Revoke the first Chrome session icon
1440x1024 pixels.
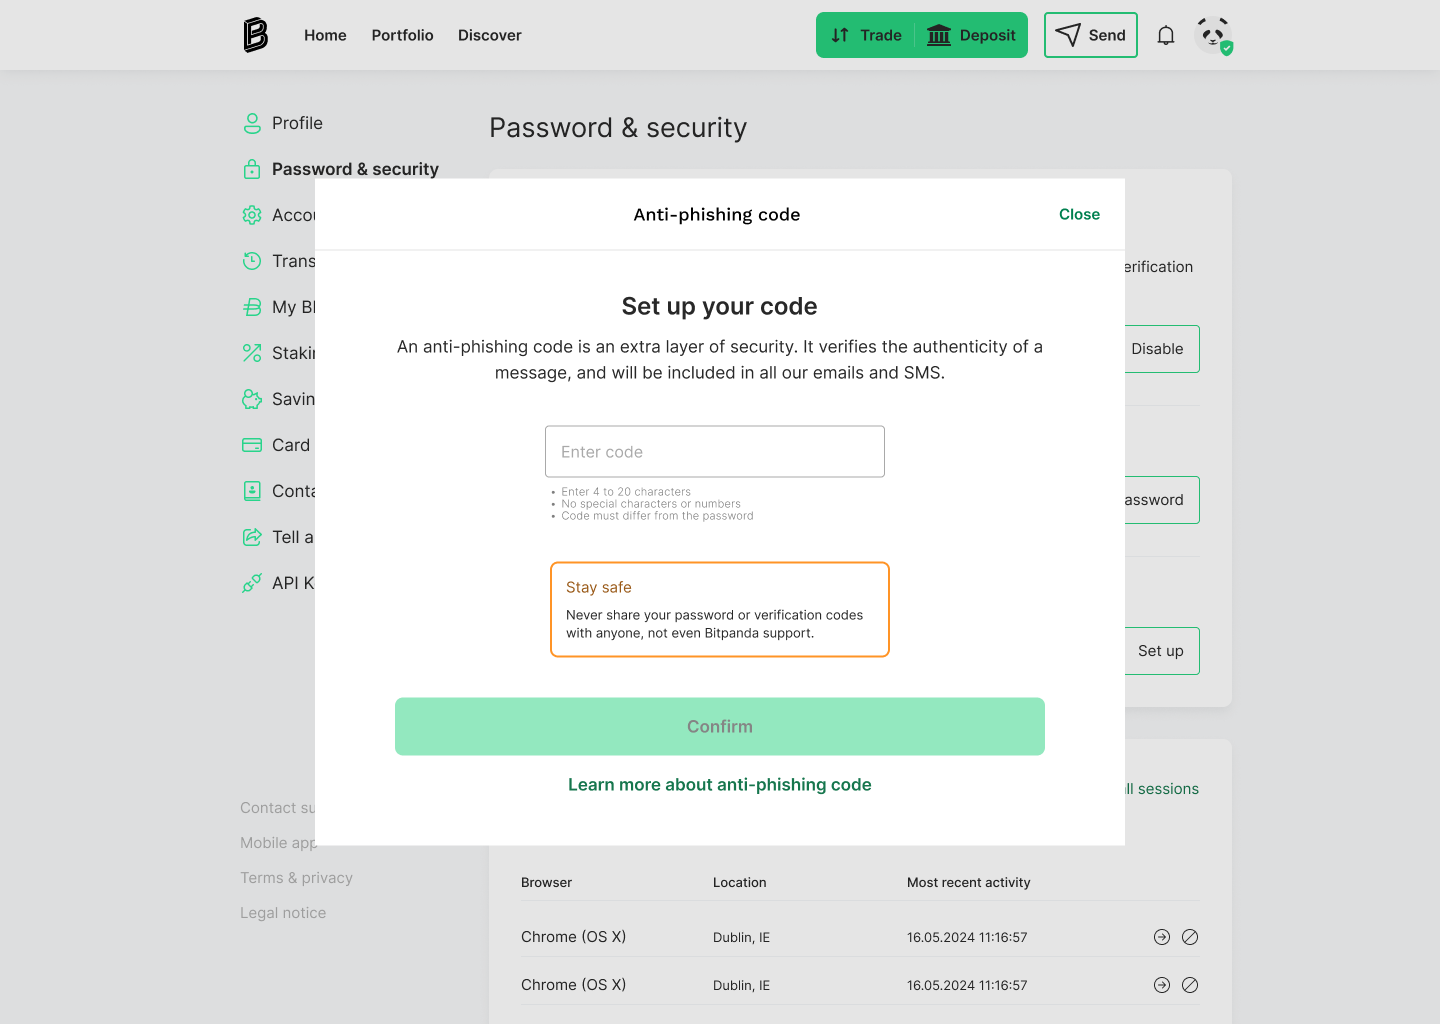pos(1190,937)
